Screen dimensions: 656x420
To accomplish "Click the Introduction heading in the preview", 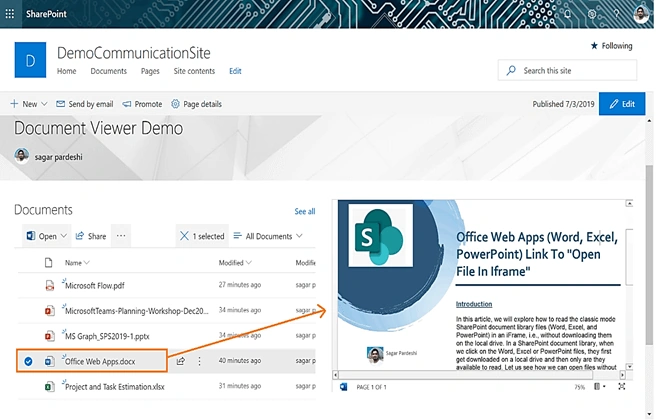I will 474,304.
